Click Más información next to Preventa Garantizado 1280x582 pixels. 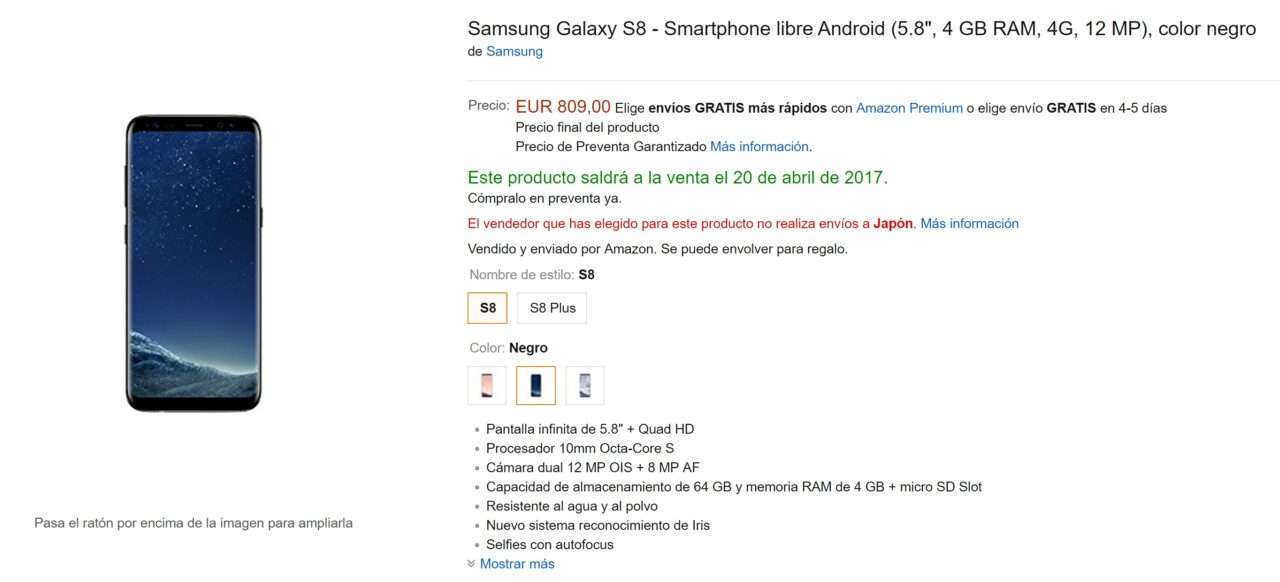759,146
